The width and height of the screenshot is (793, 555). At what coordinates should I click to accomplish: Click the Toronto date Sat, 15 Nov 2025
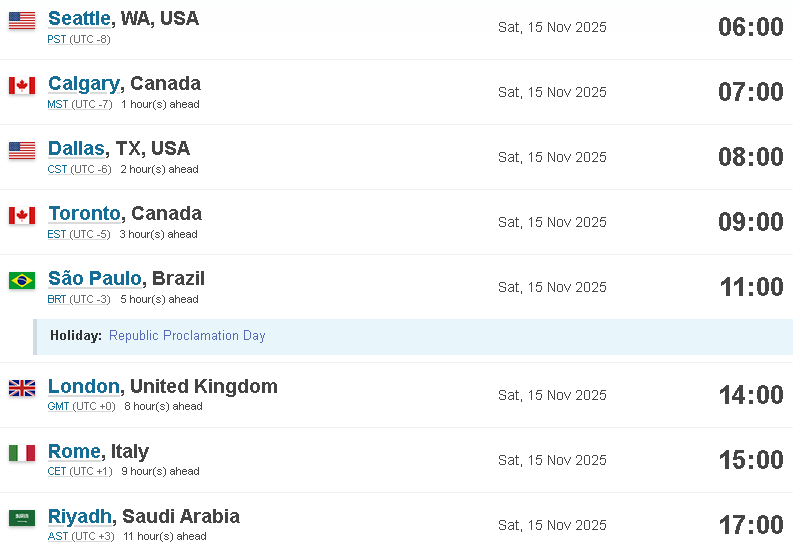(x=552, y=222)
